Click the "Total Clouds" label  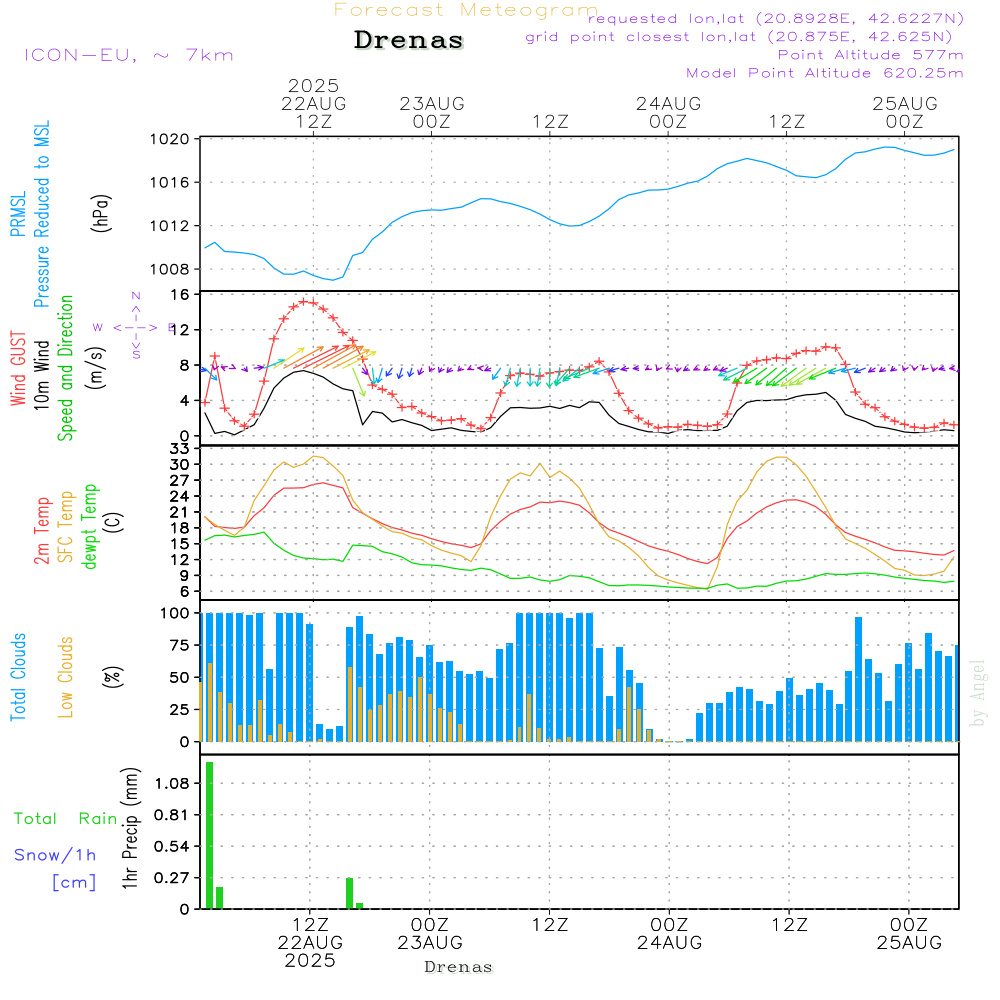tap(18, 677)
